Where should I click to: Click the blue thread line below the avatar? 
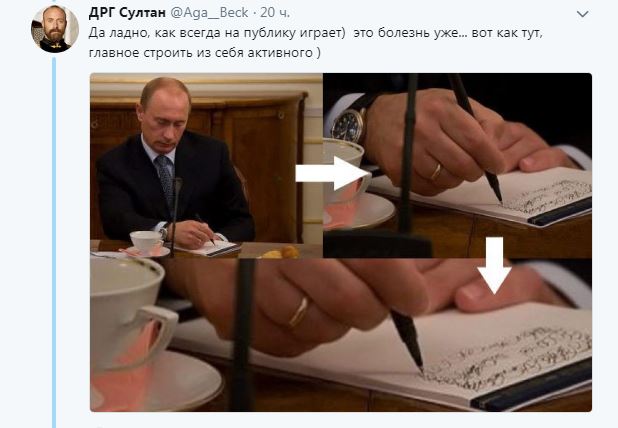(54, 242)
